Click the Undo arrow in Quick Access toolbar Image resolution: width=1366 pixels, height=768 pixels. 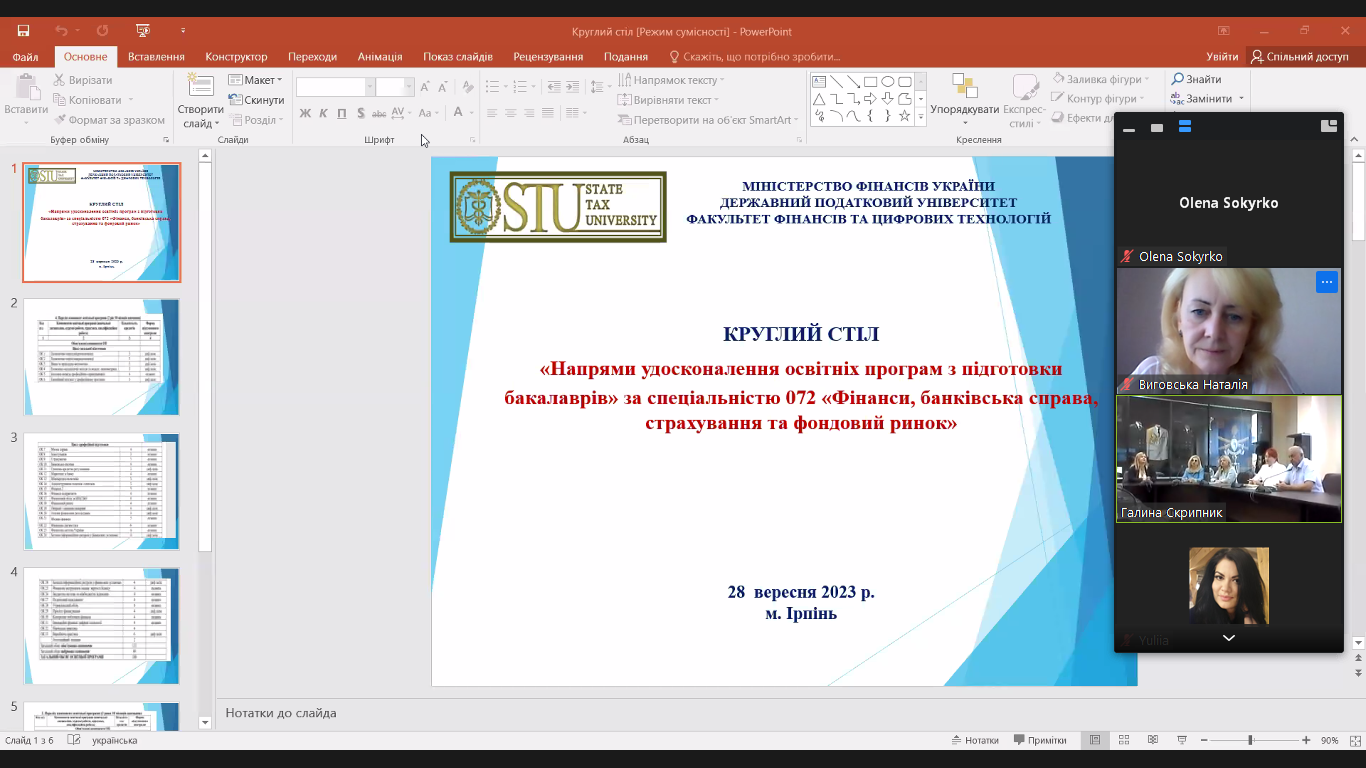[x=62, y=31]
